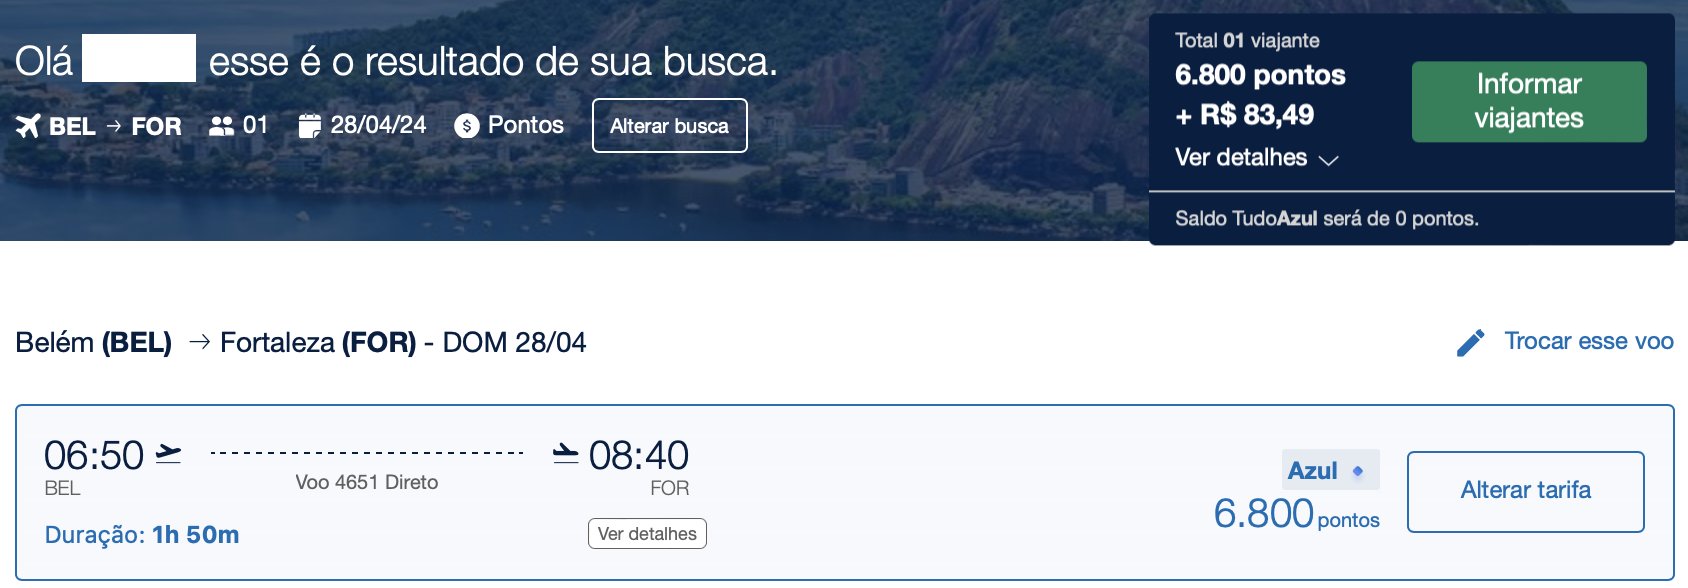The image size is (1688, 588).
Task: Click the landing plane icon near 08:40
Action: 566,454
